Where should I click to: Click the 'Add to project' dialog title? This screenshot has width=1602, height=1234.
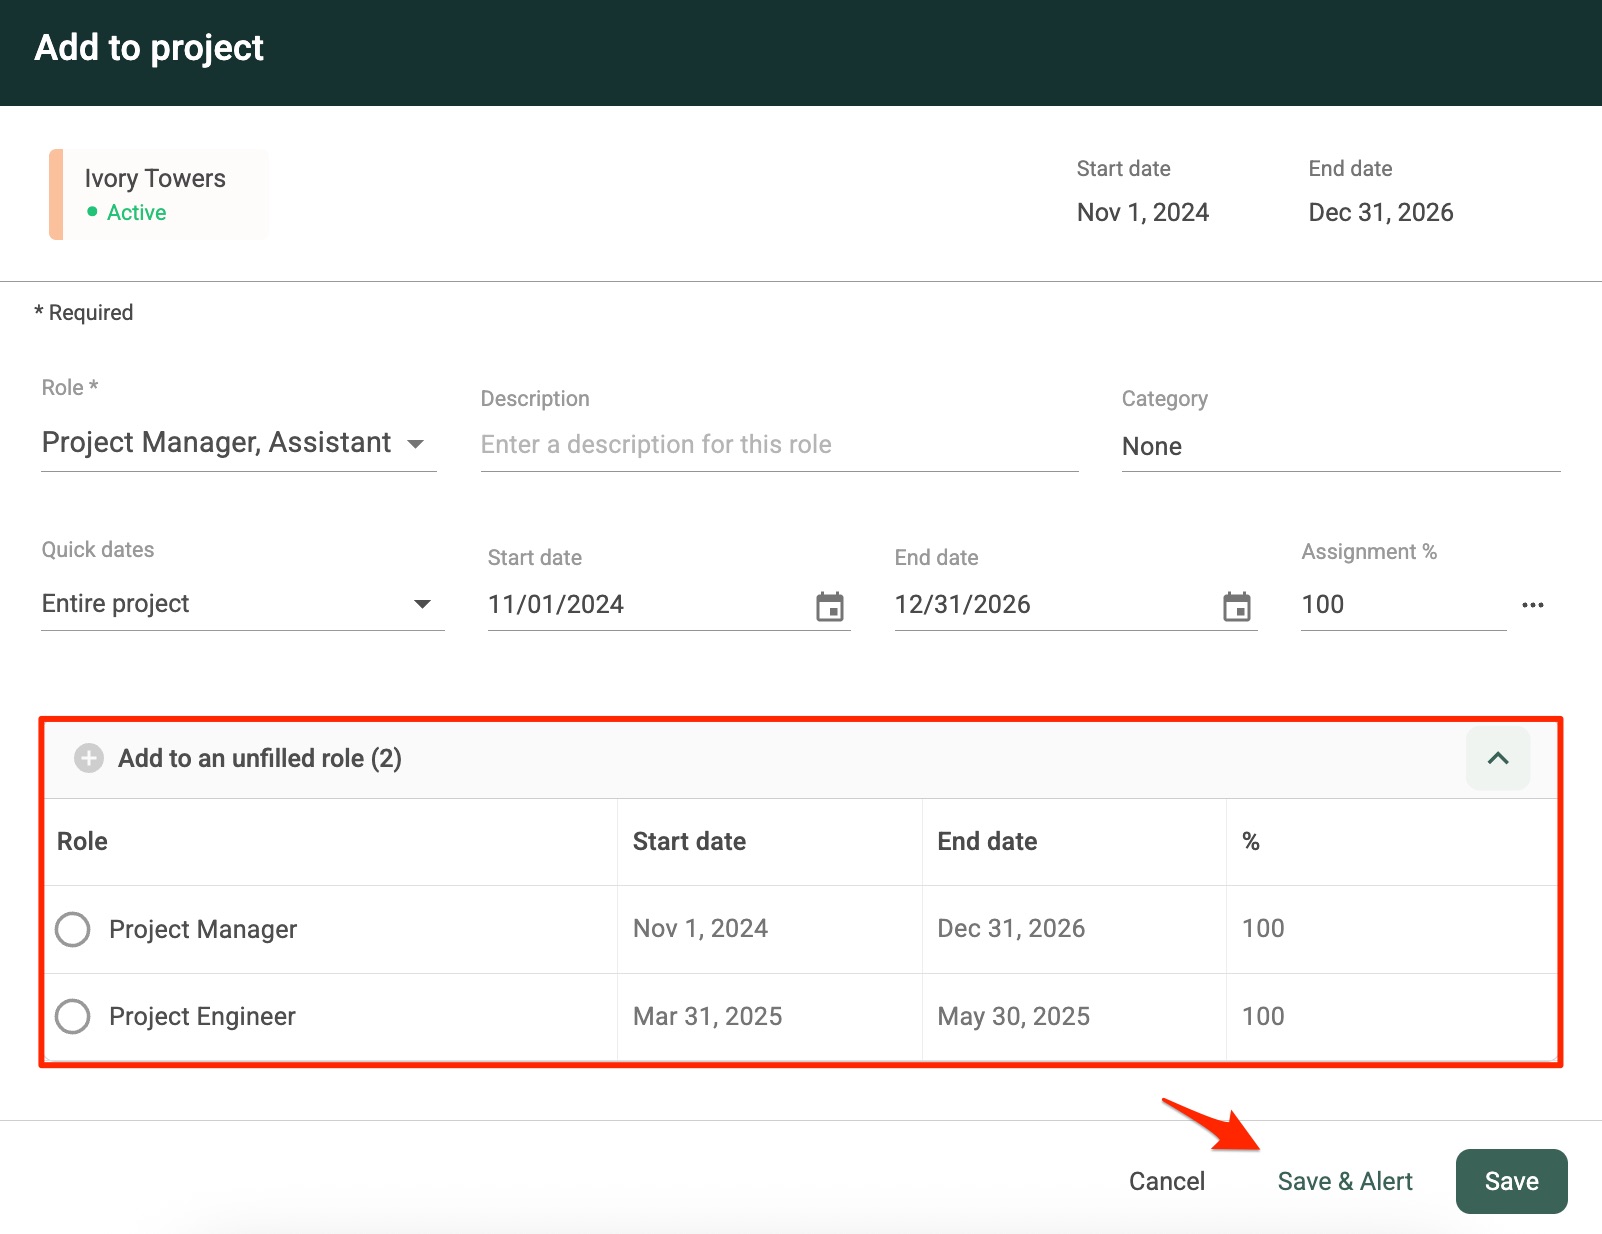(149, 48)
